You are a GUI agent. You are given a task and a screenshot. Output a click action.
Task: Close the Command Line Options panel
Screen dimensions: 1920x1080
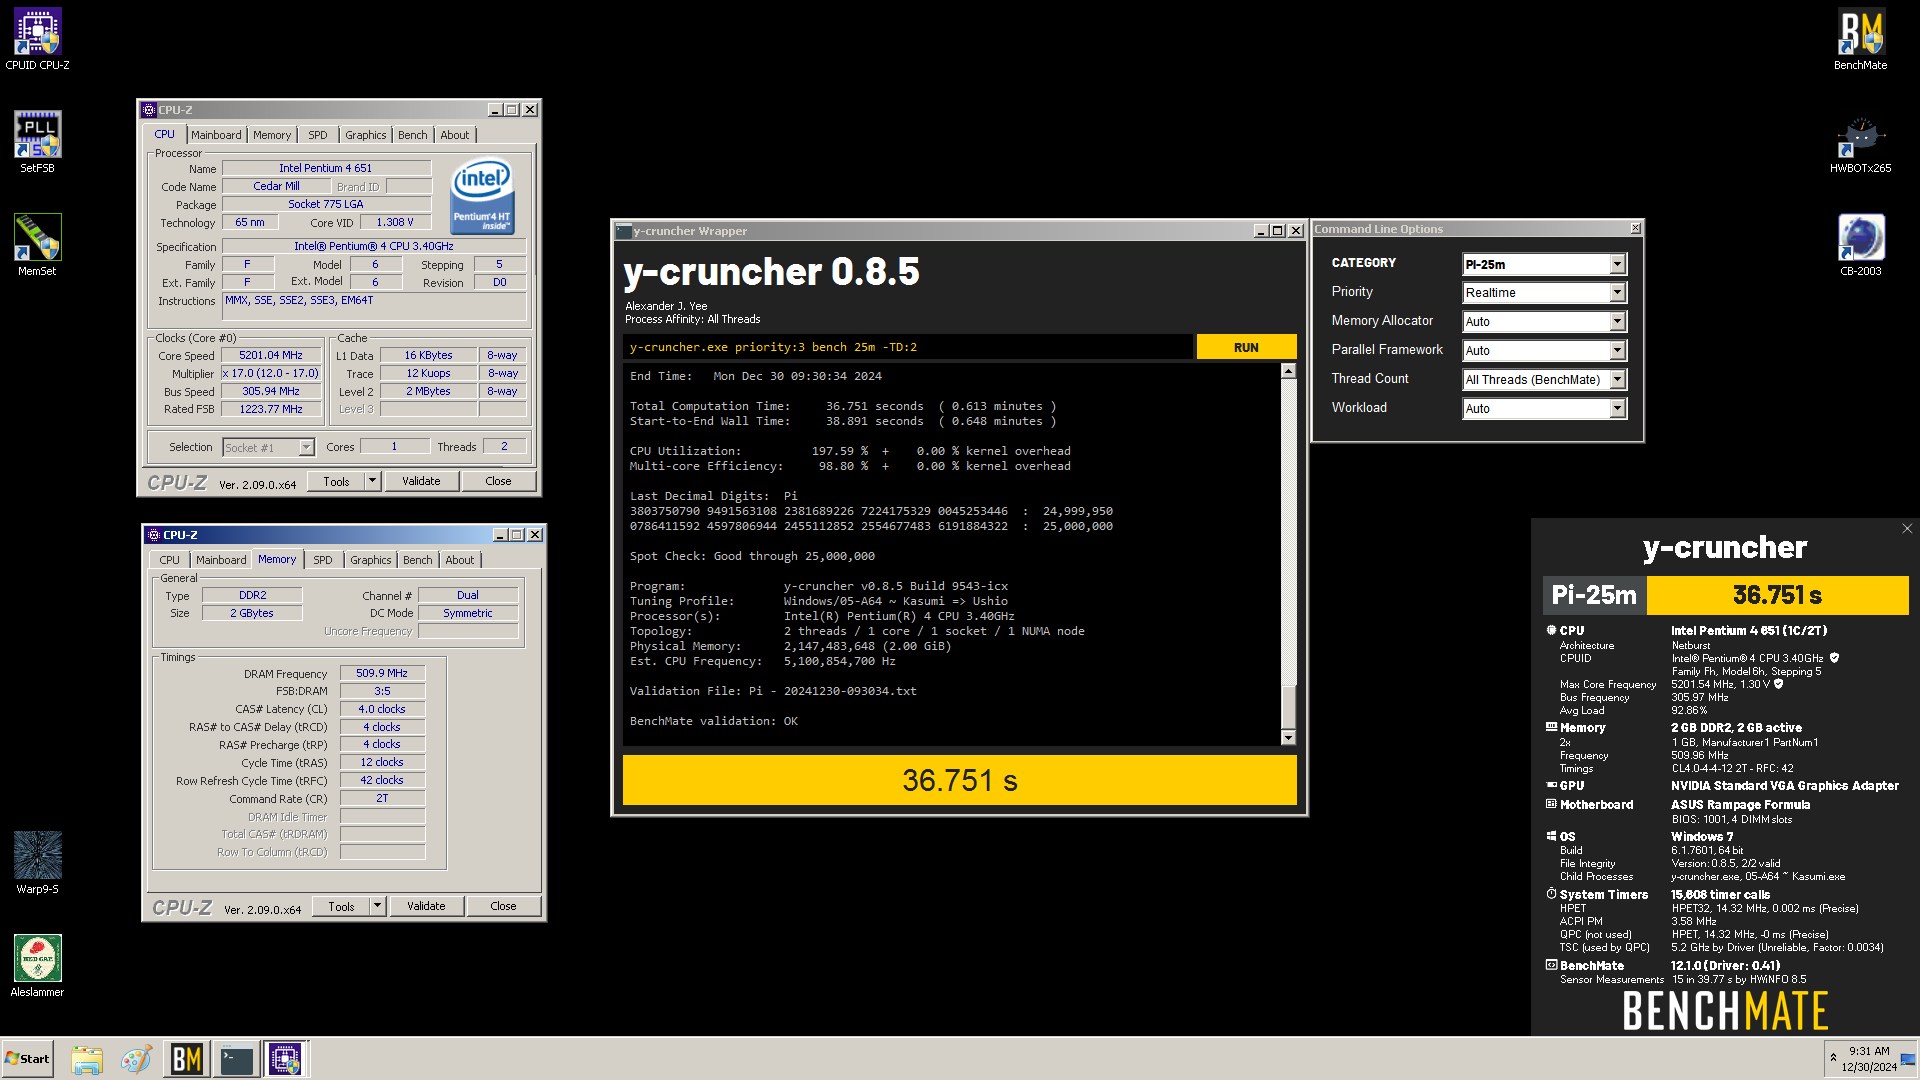[x=1635, y=229]
